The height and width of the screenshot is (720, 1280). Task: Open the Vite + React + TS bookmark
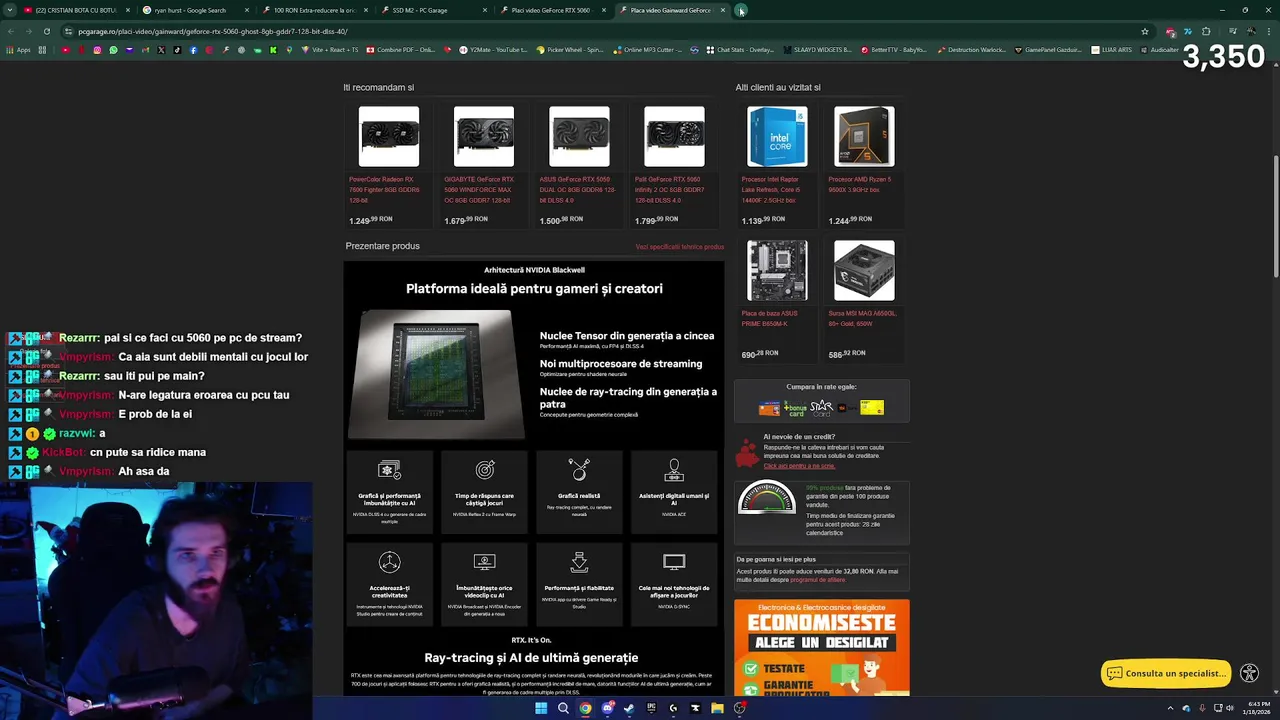(329, 49)
